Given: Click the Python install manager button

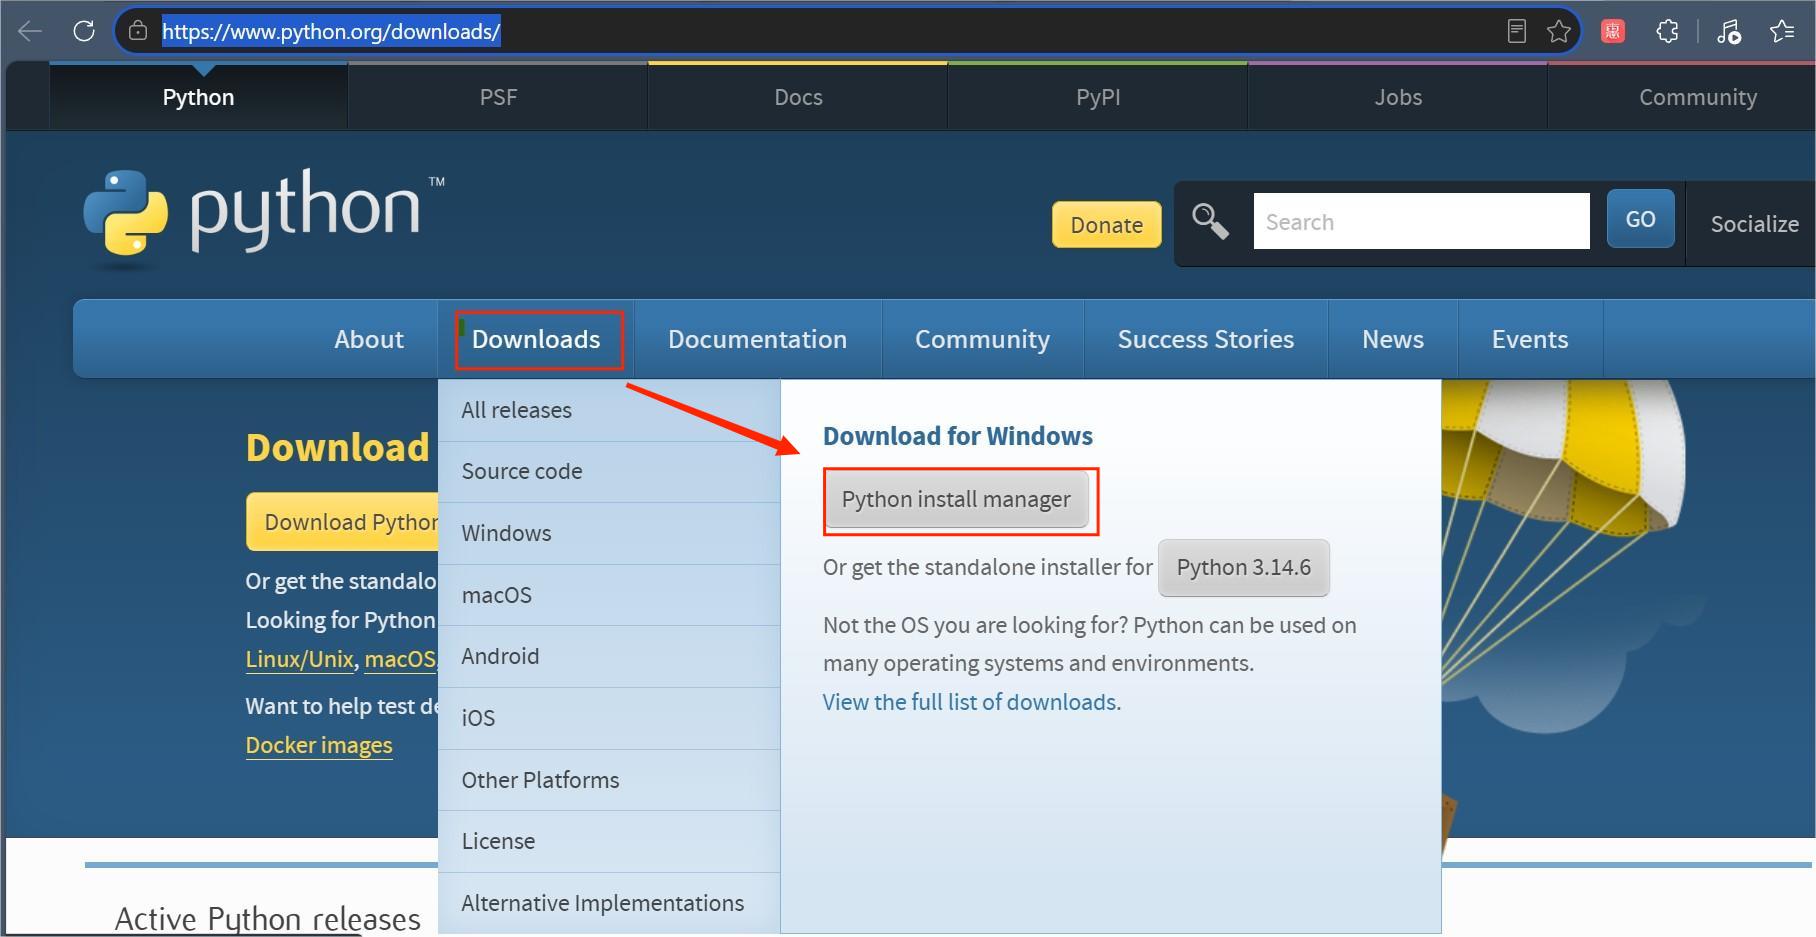Looking at the screenshot, I should (x=956, y=499).
